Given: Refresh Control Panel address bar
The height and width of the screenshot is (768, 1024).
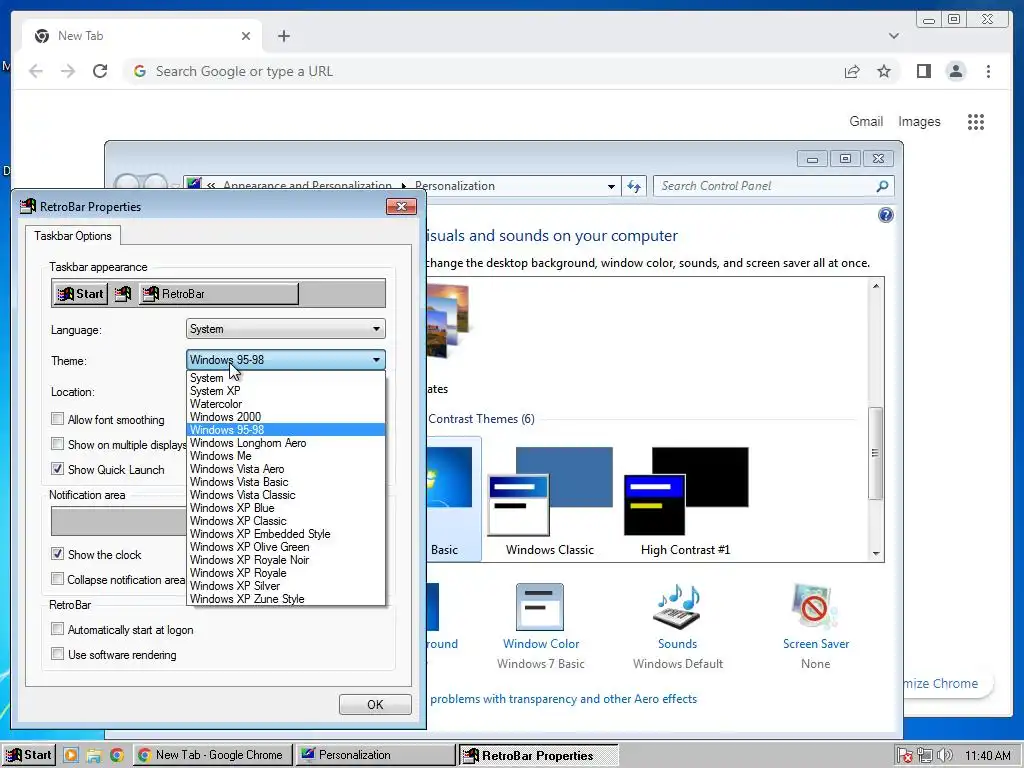Looking at the screenshot, I should [x=633, y=186].
